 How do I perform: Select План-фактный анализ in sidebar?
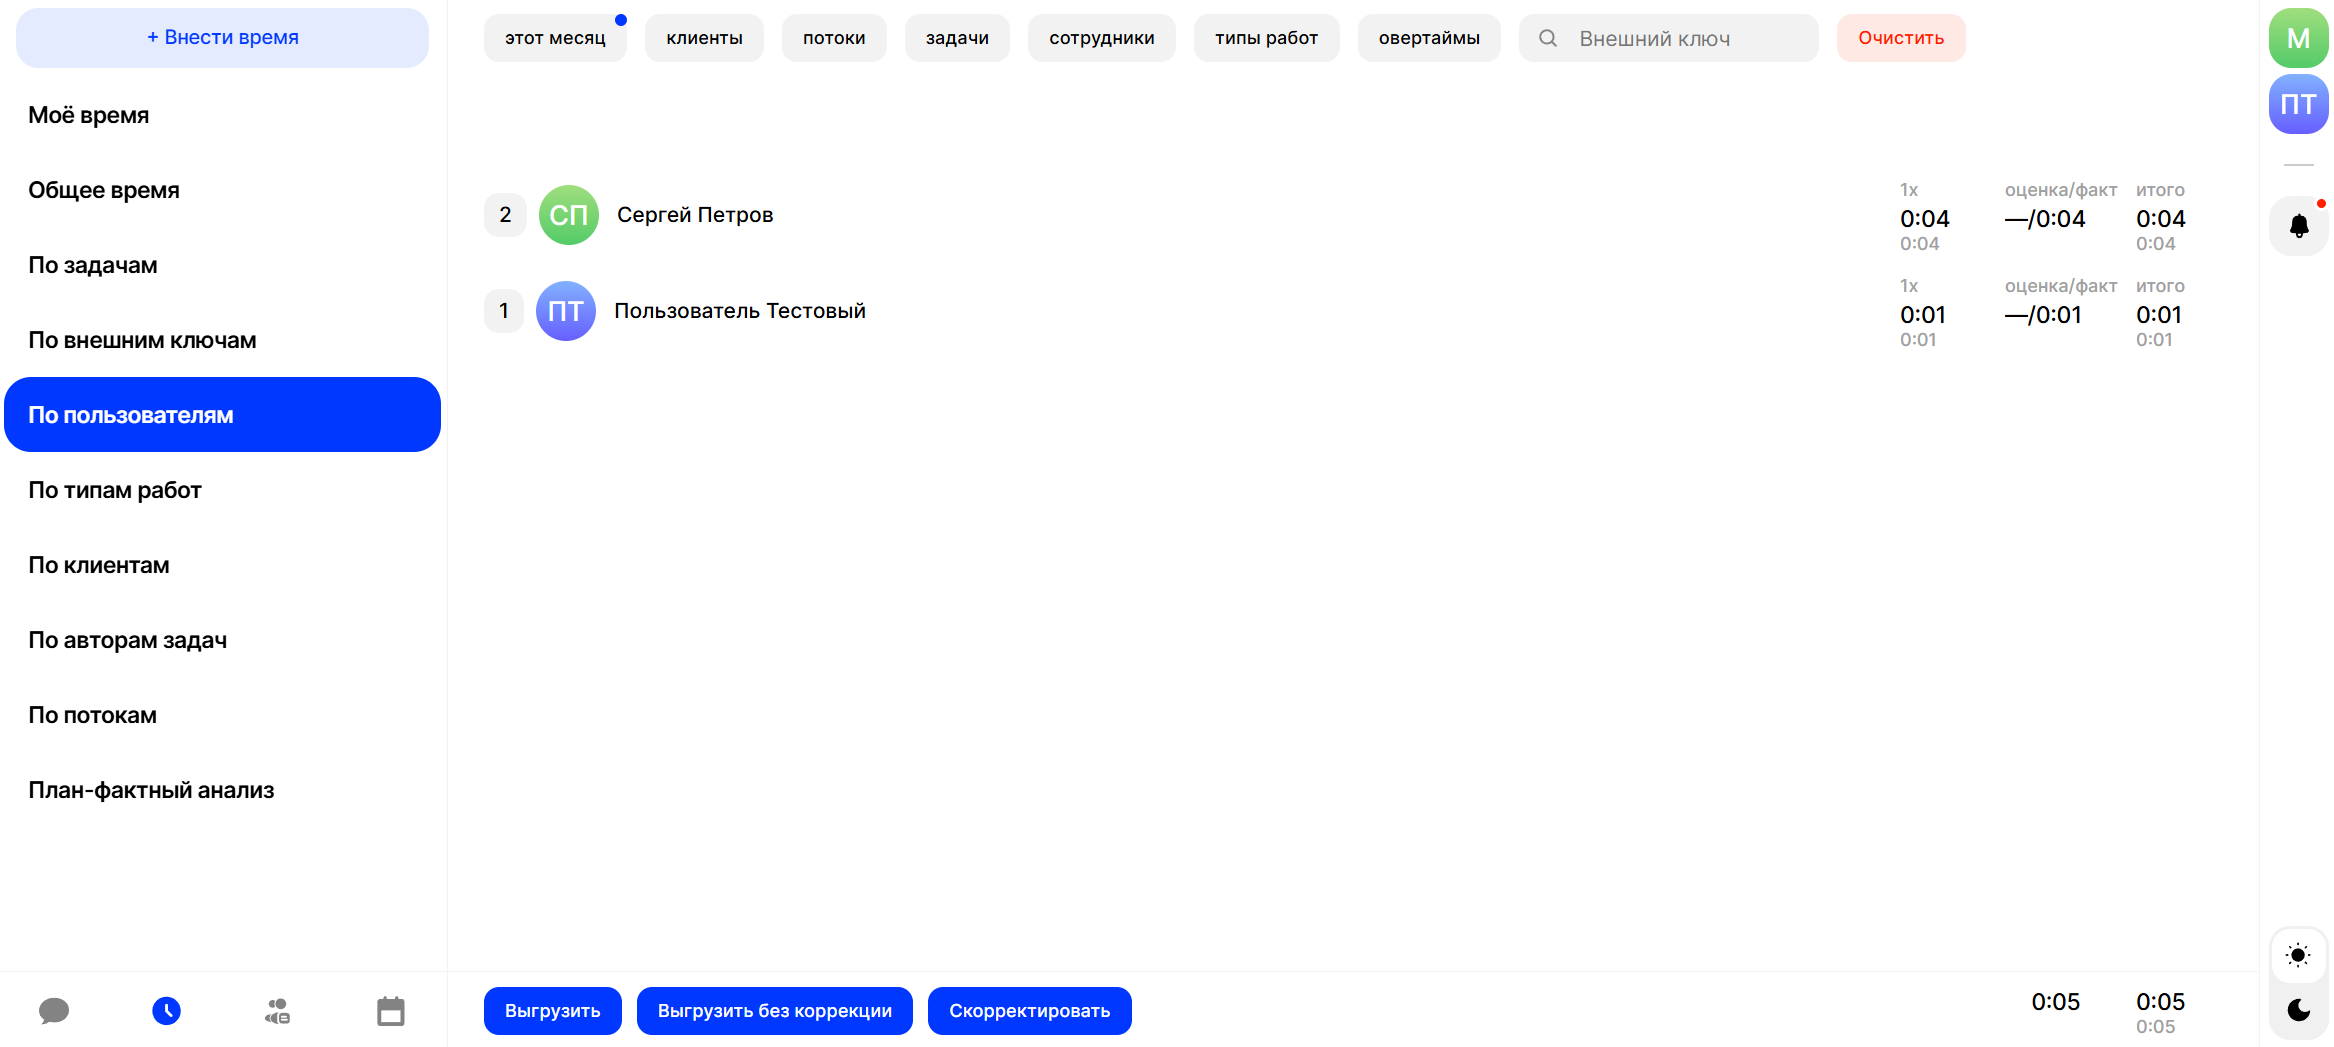151,790
